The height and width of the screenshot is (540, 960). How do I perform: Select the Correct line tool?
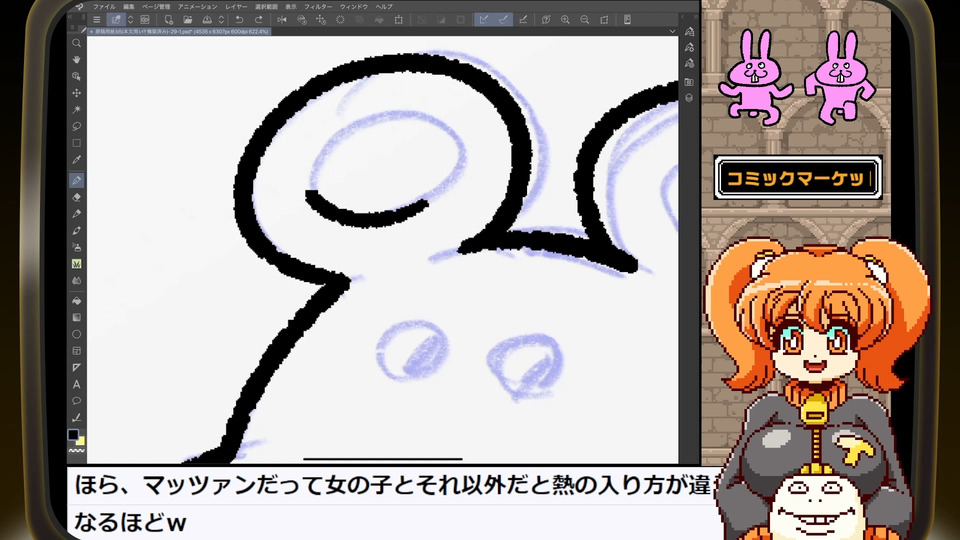tap(77, 418)
